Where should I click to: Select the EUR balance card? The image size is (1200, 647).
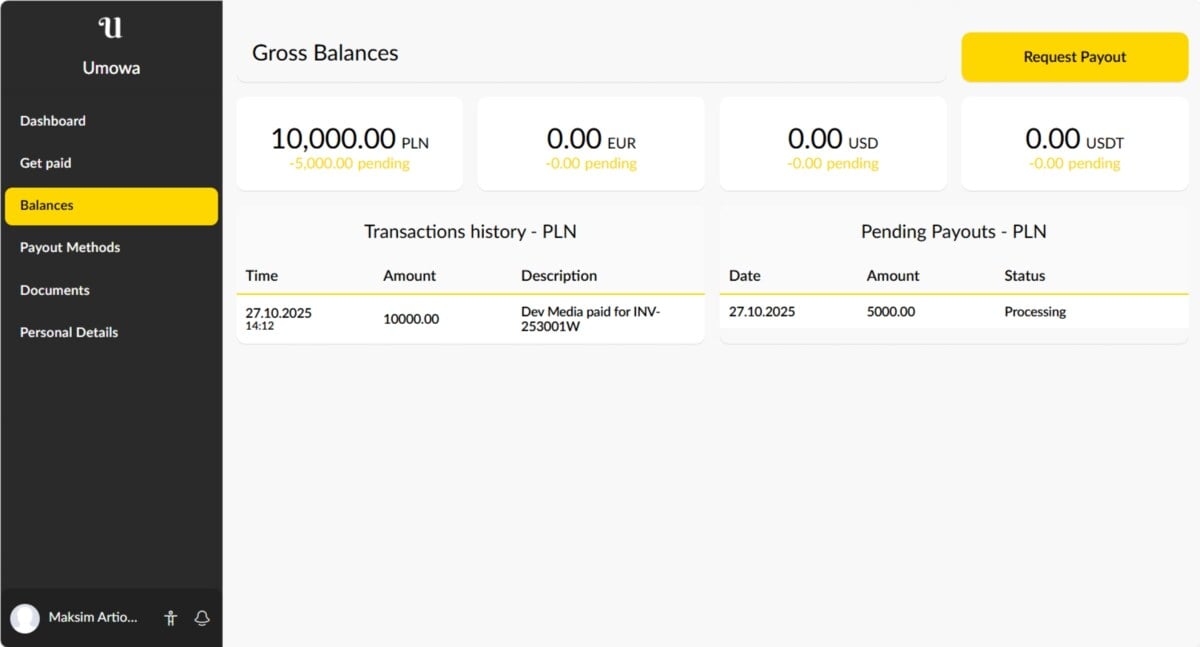(591, 144)
